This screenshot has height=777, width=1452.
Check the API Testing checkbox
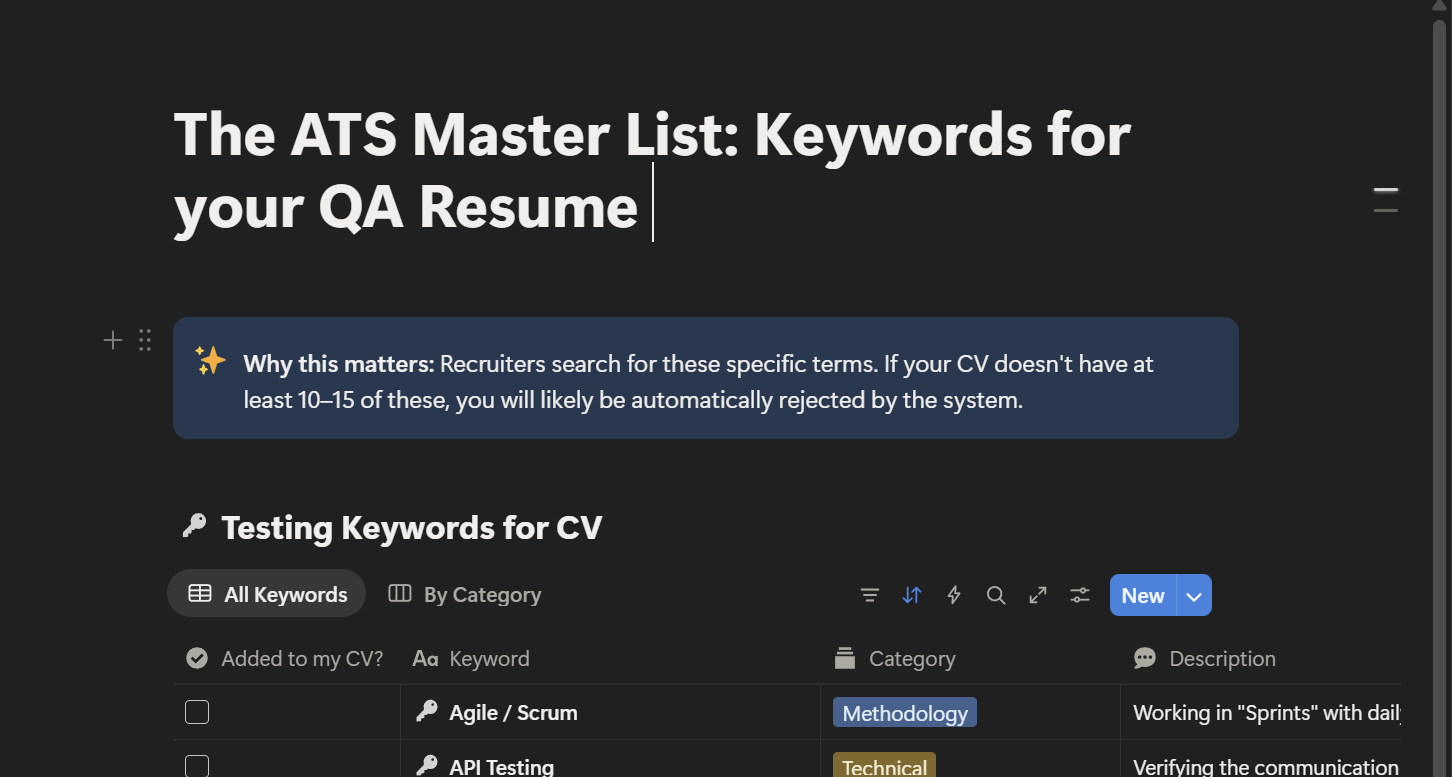pyautogui.click(x=197, y=766)
